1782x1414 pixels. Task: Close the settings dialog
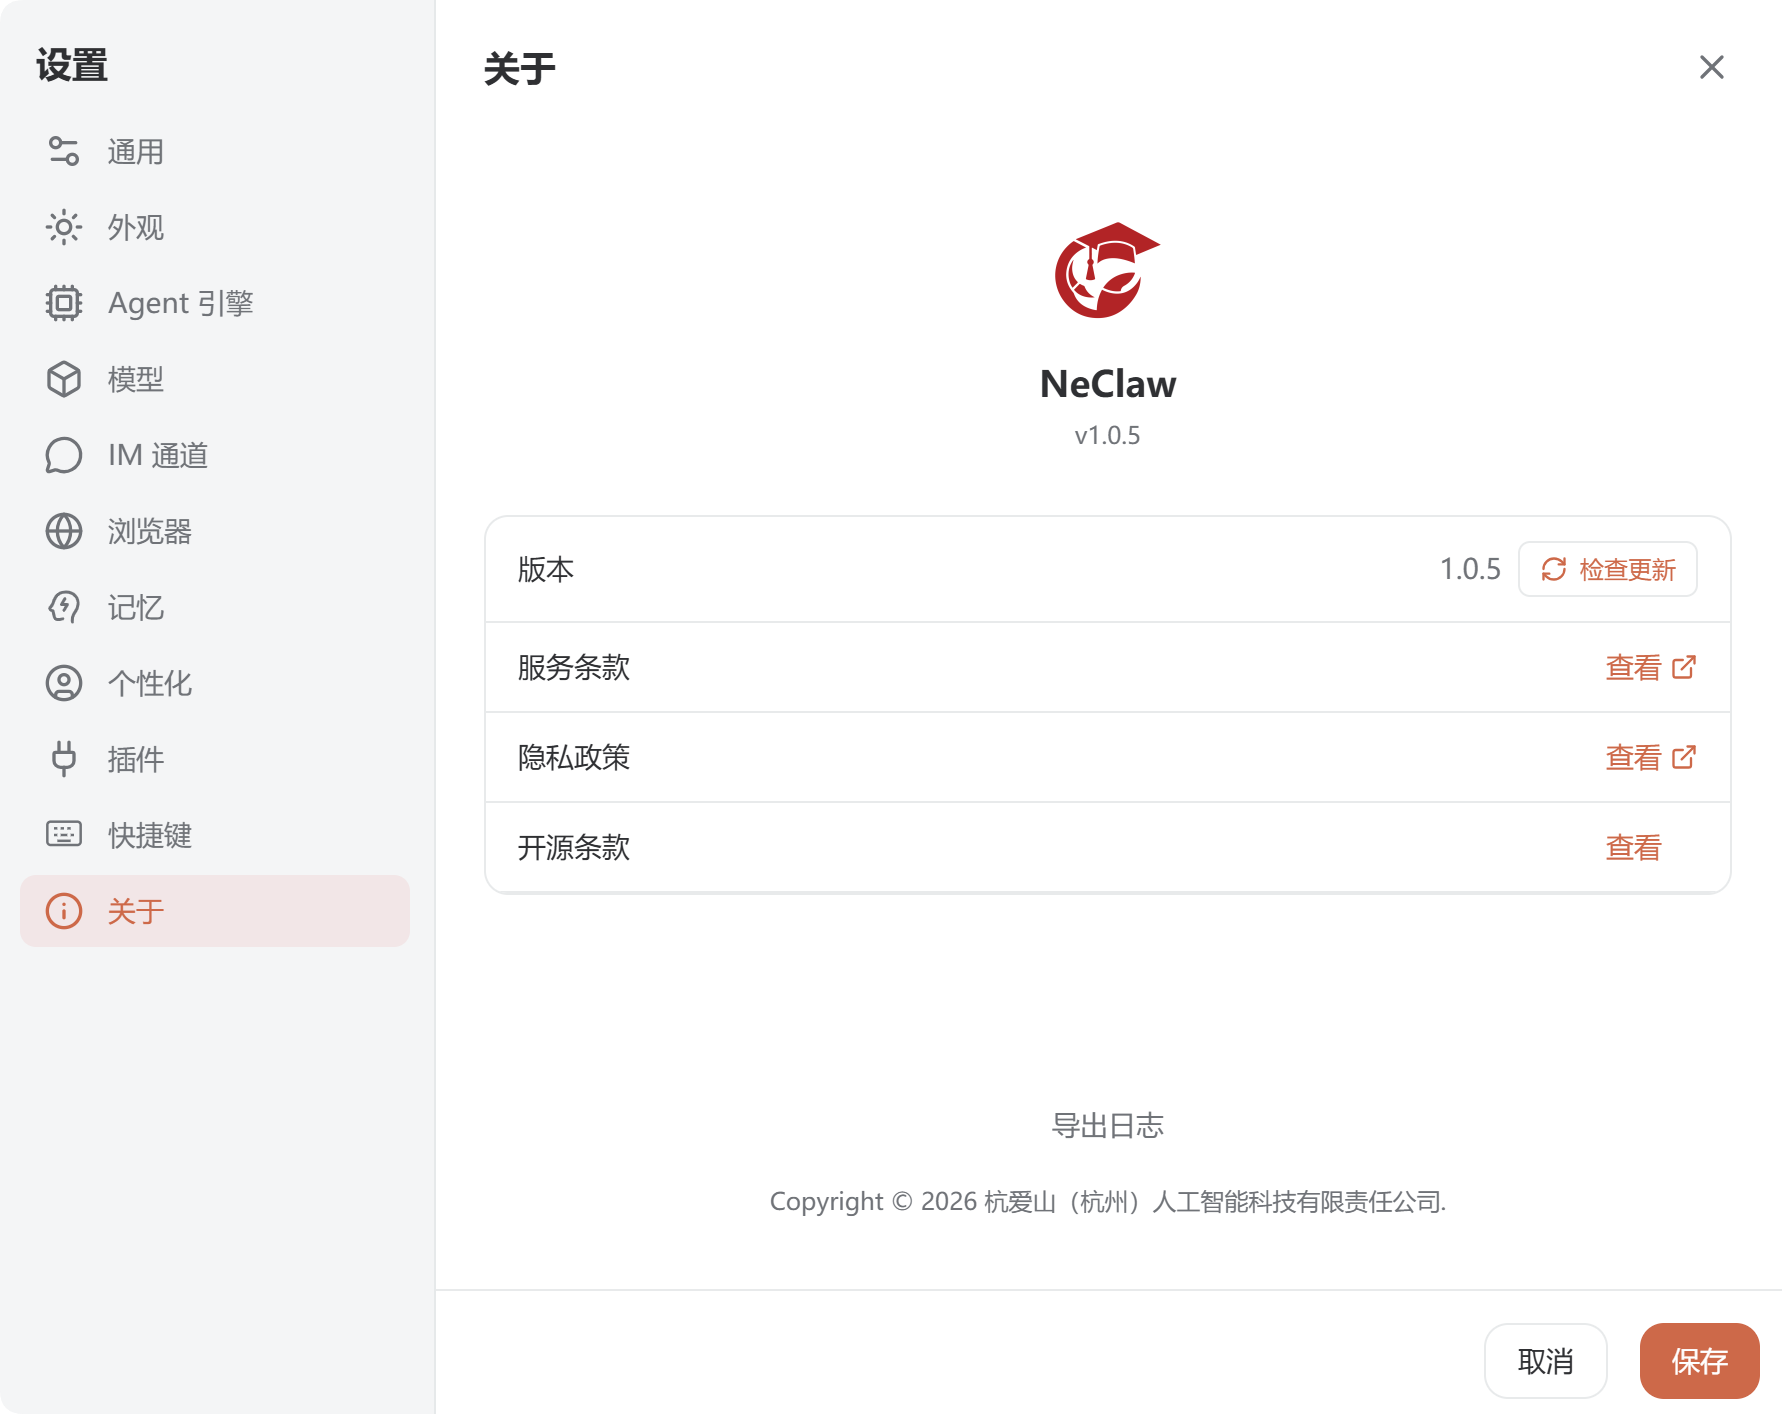(x=1711, y=67)
